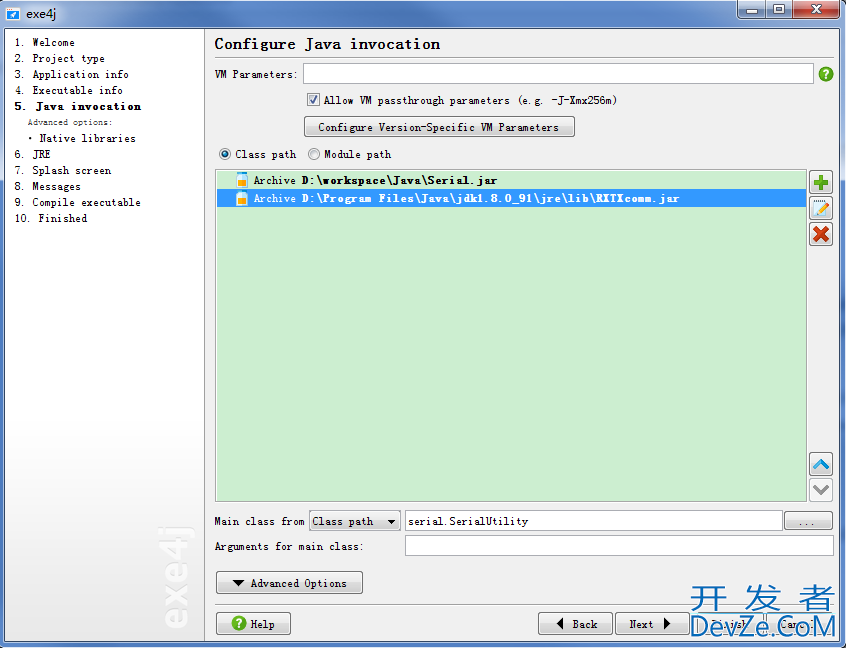The height and width of the screenshot is (648, 846).
Task: Add a new class path entry
Action: [x=821, y=182]
